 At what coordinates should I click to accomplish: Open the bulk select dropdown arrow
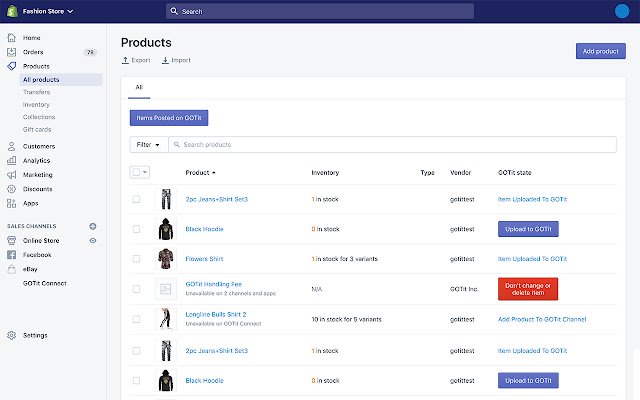click(145, 172)
